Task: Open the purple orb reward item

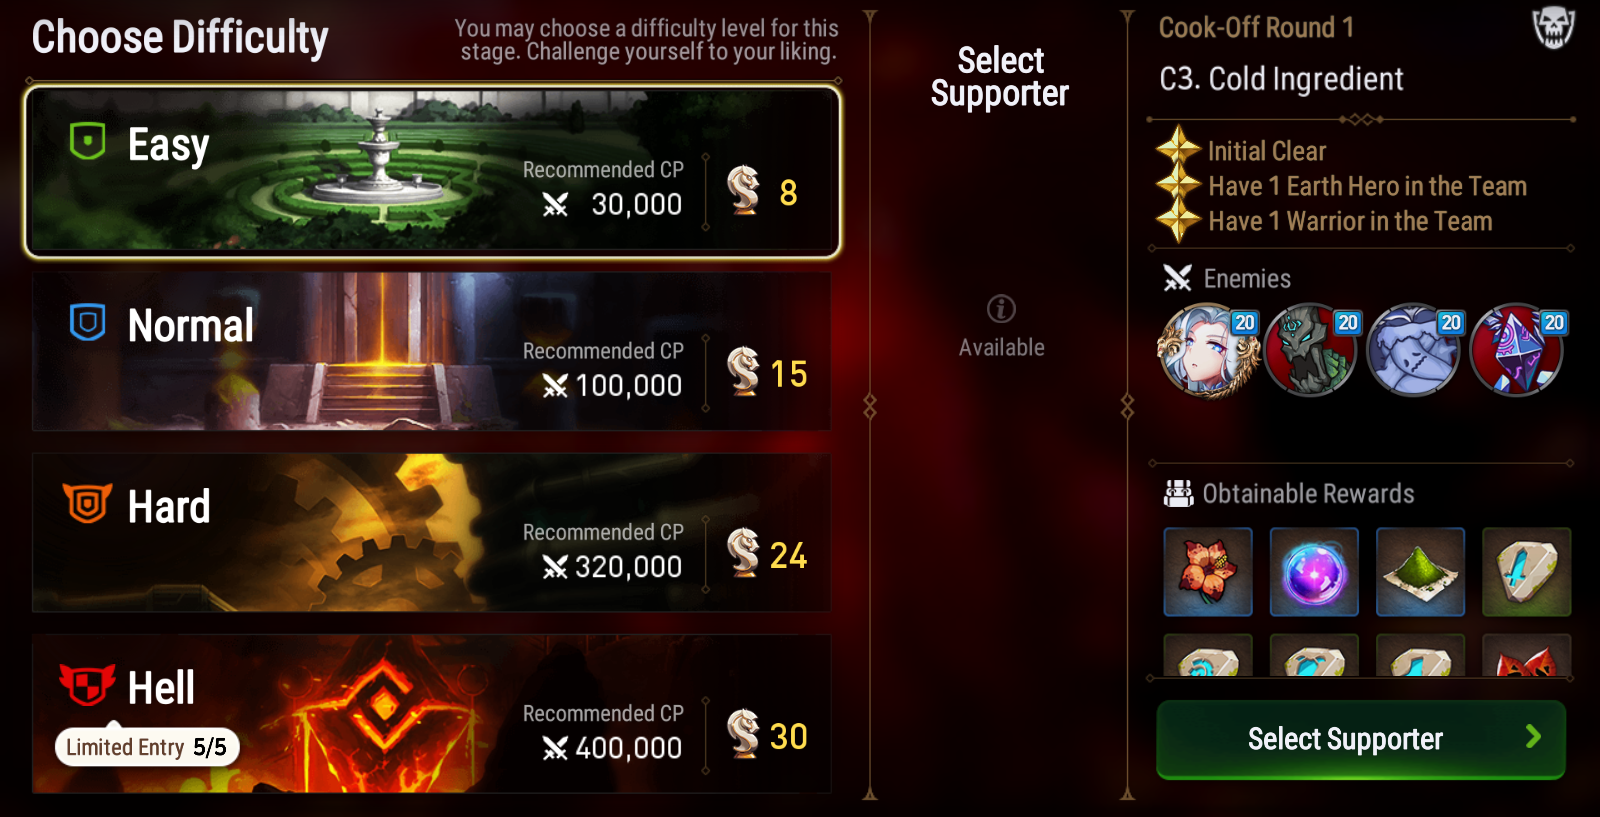Action: [x=1314, y=572]
